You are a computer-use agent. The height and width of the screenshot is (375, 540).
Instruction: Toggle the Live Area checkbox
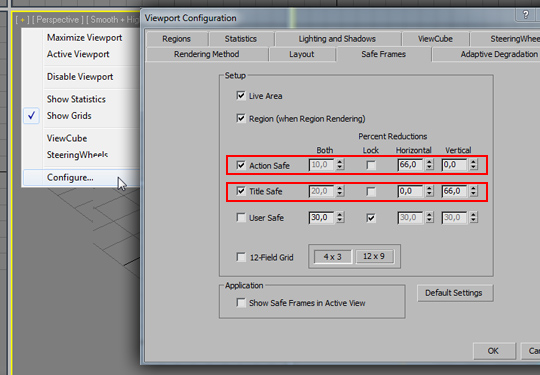[x=241, y=95]
